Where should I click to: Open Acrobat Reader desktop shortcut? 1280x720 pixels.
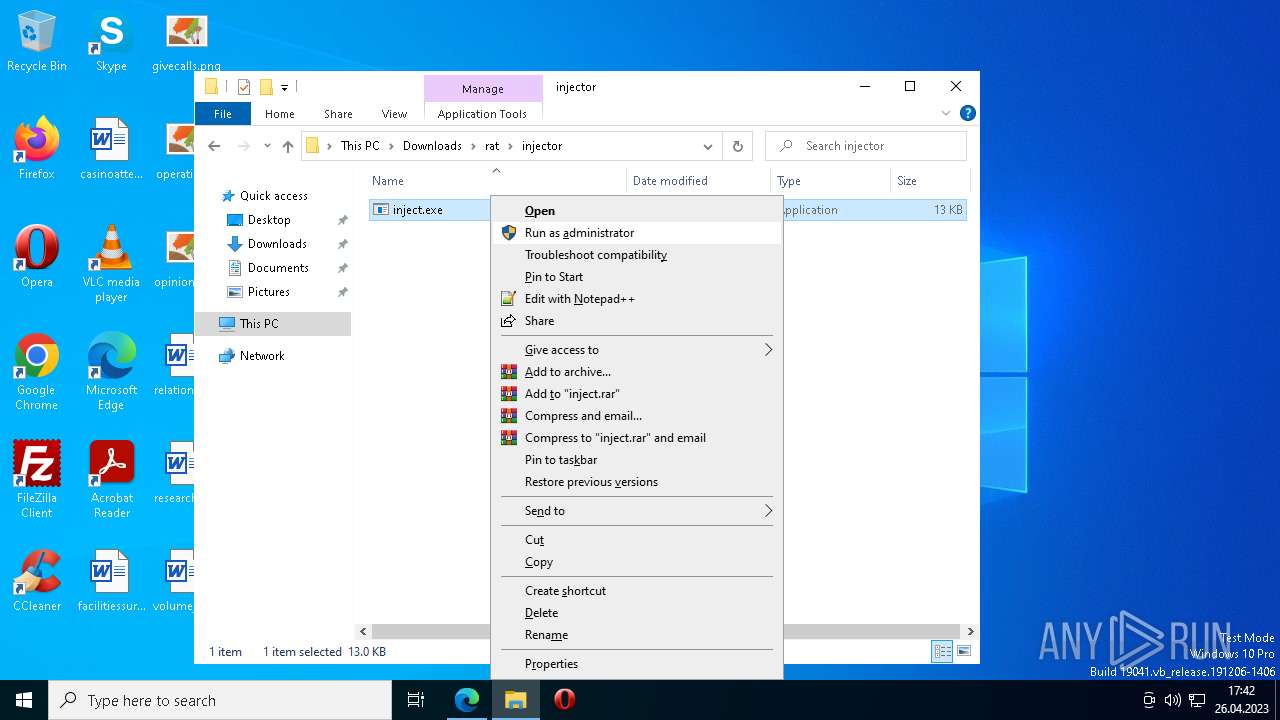coord(111,480)
